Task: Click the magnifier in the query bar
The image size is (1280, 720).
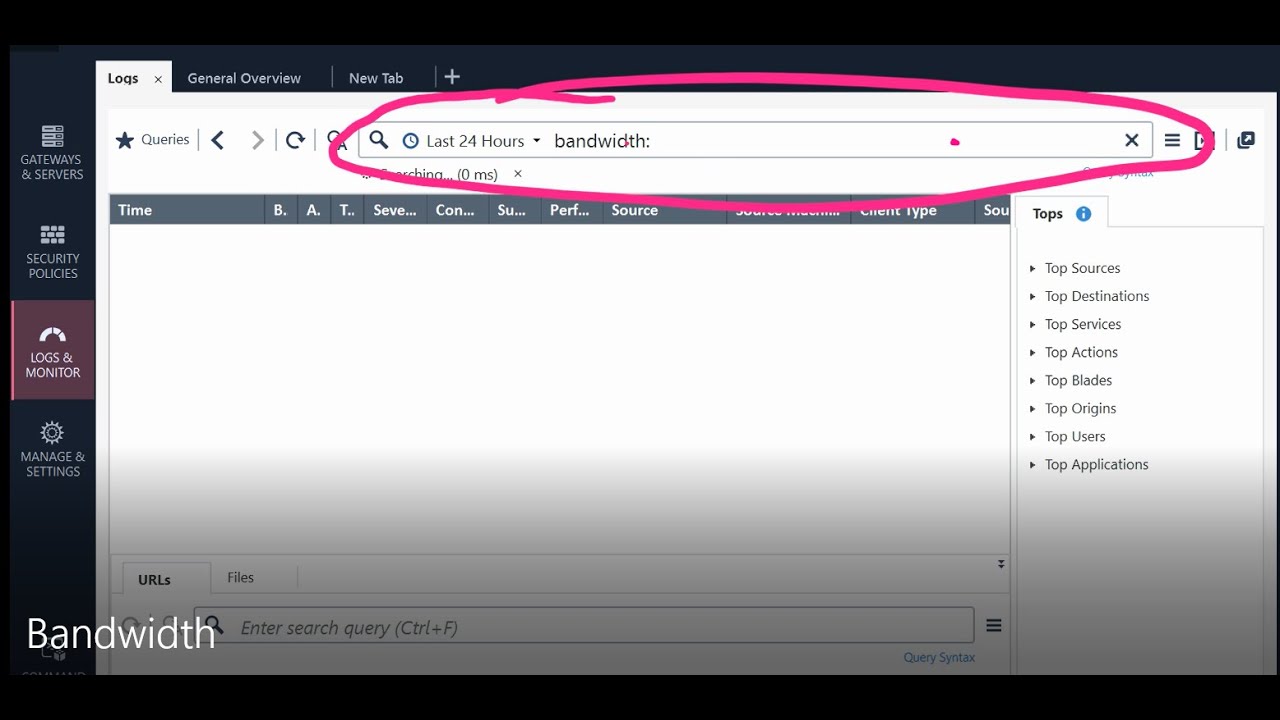Action: [378, 140]
